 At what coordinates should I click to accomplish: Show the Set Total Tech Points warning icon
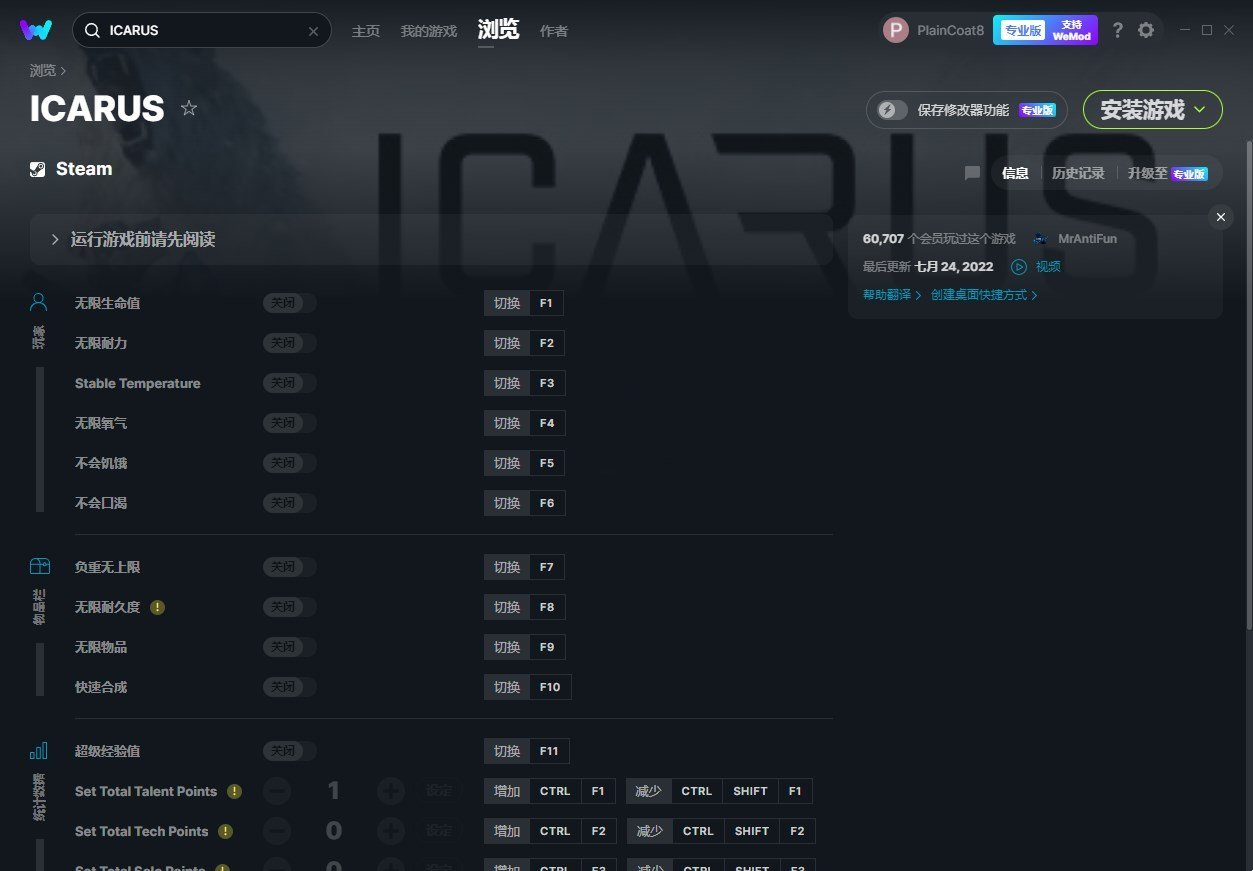[x=226, y=831]
